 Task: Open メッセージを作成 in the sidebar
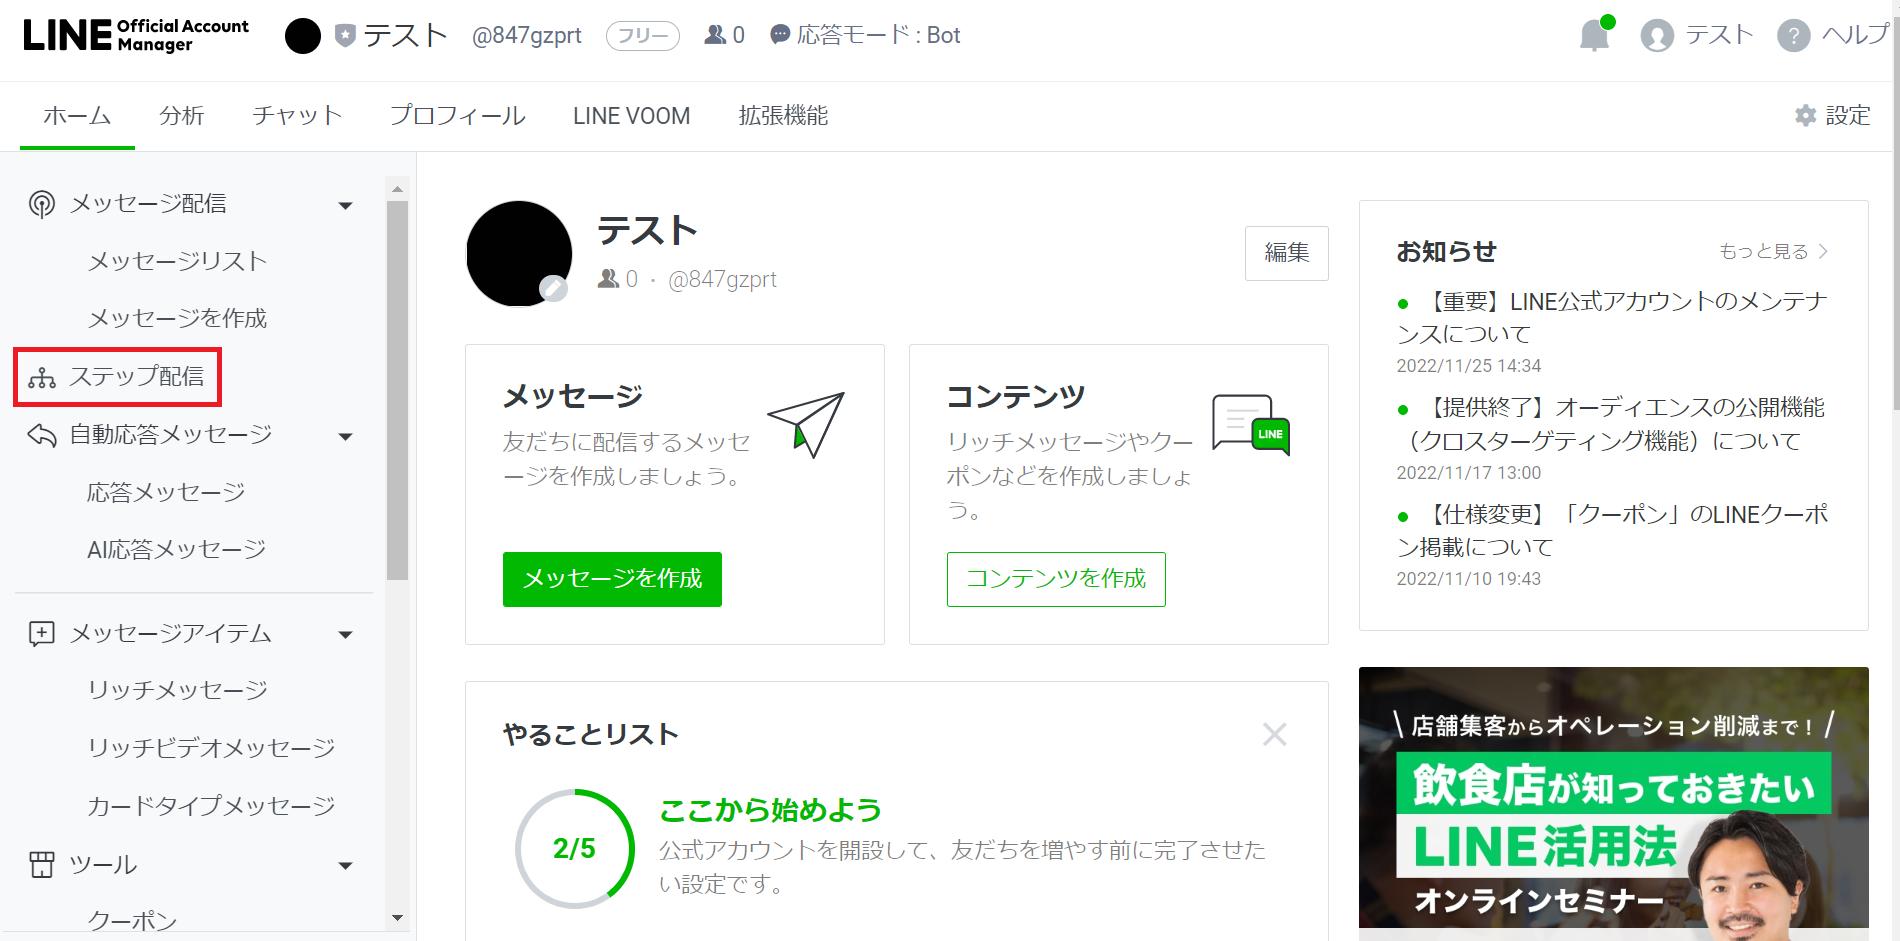pos(178,319)
